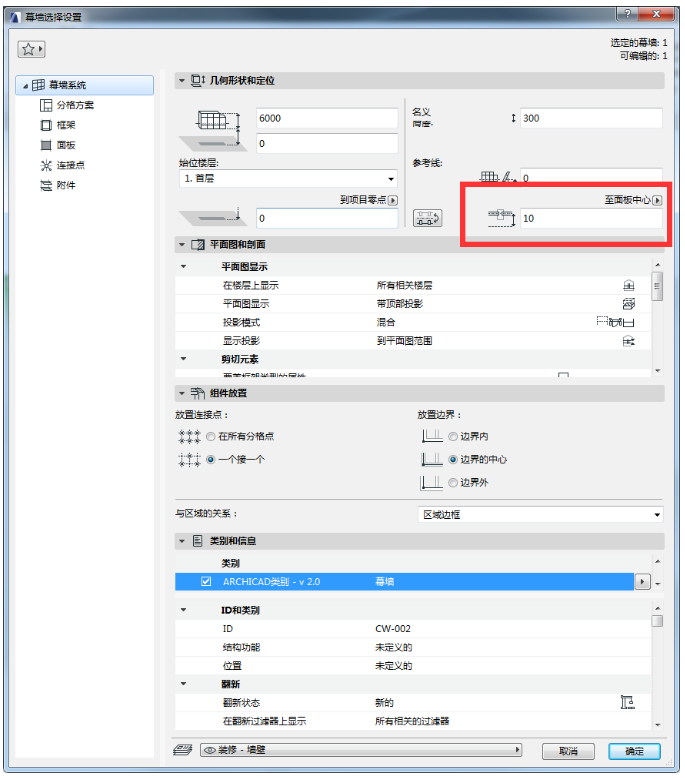Click the 投影模式 row icon
The height and width of the screenshot is (778, 685).
tap(616, 322)
